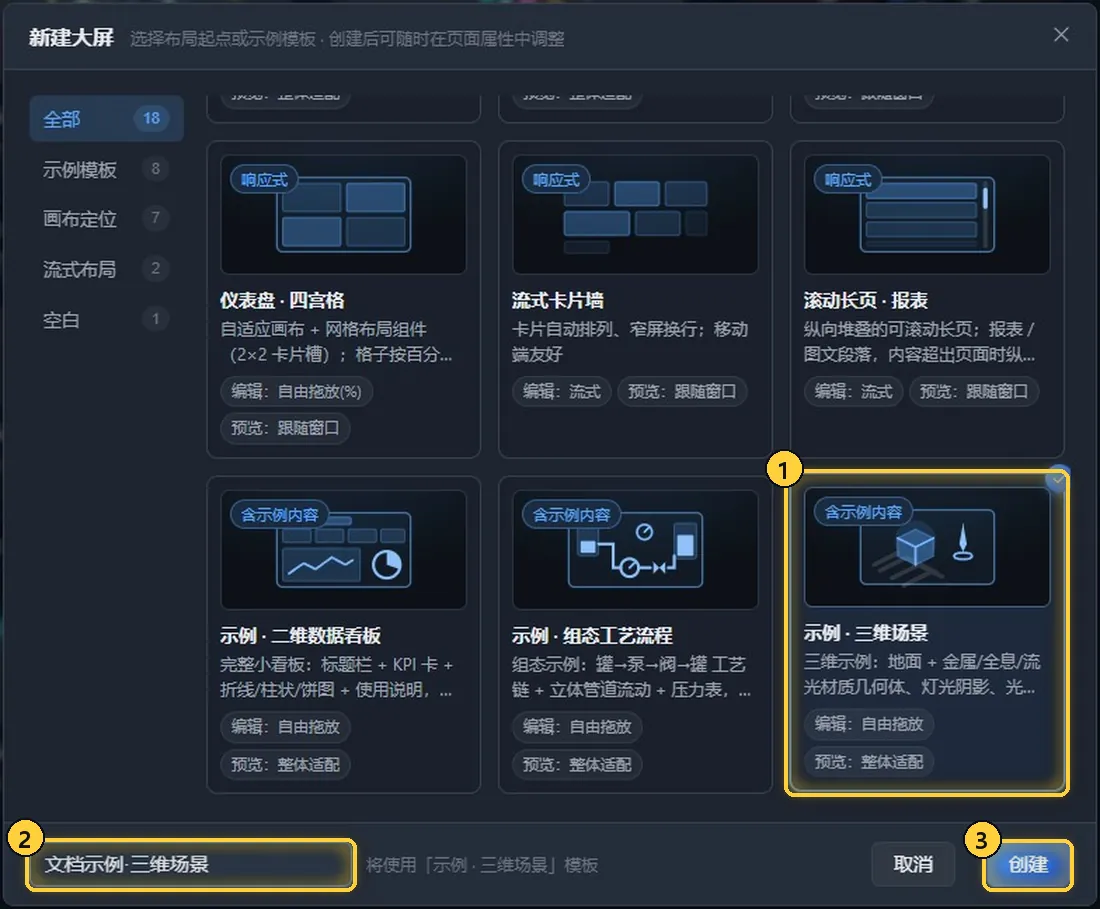Click the 响应式 badge on 仪表盘·四宫格
The image size is (1100, 909).
(x=264, y=180)
